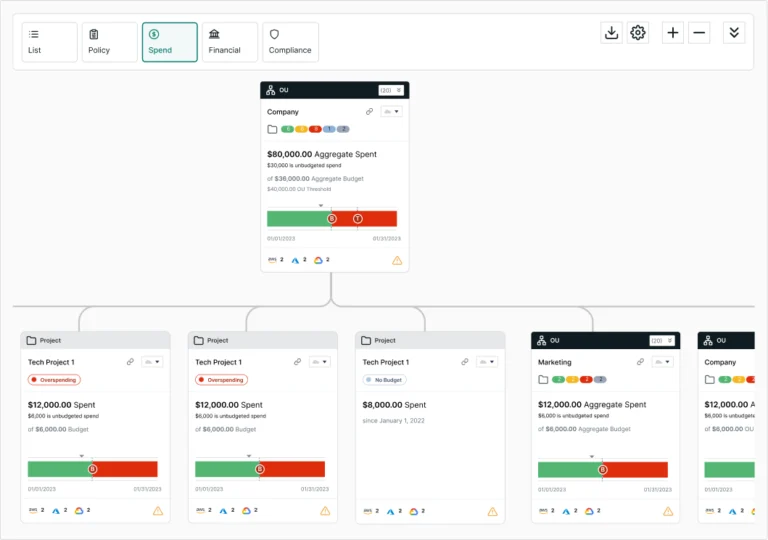Click the download icon in the toolbar
Viewport: 768px width, 540px height.
point(611,33)
